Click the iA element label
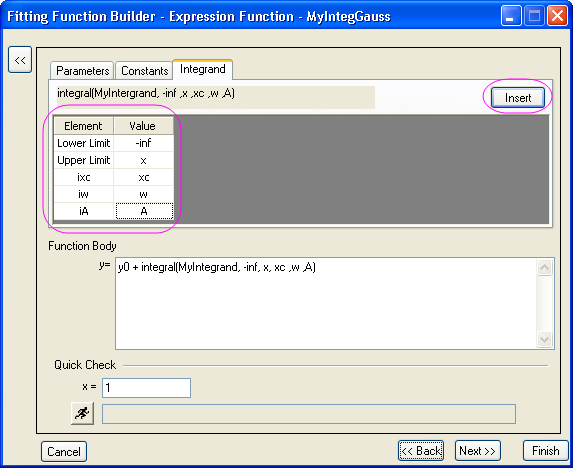Viewport: 573px width, 468px height. click(x=84, y=211)
